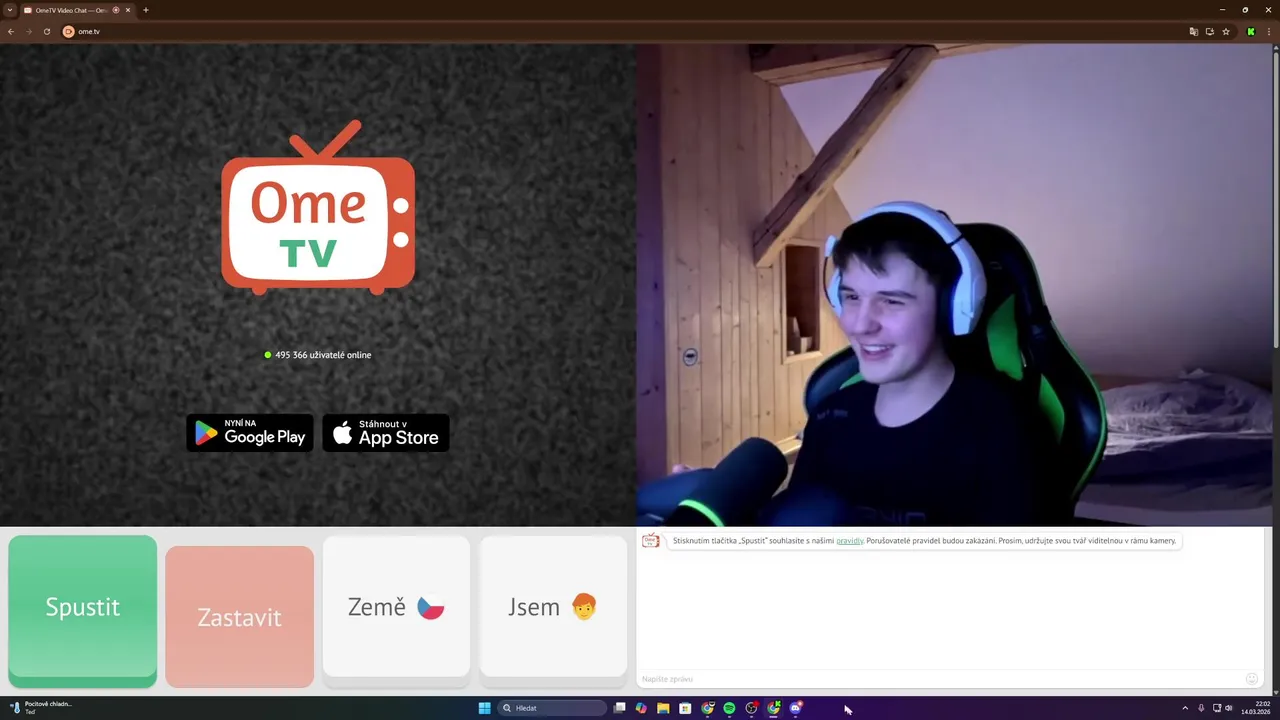Open Task View from taskbar
The image size is (1280, 720).
tap(620, 708)
